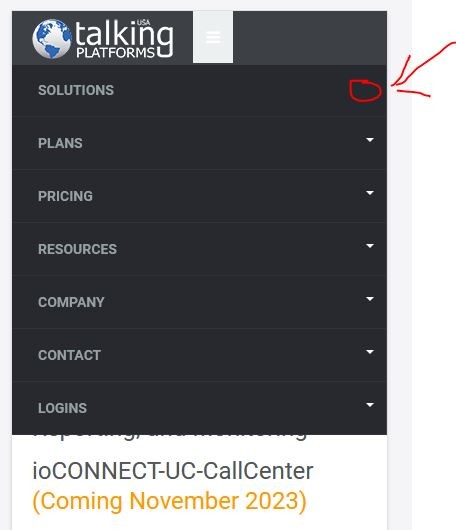Click the Talking Platforms logo text
Image resolution: width=456 pixels, height=530 pixels.
click(124, 39)
